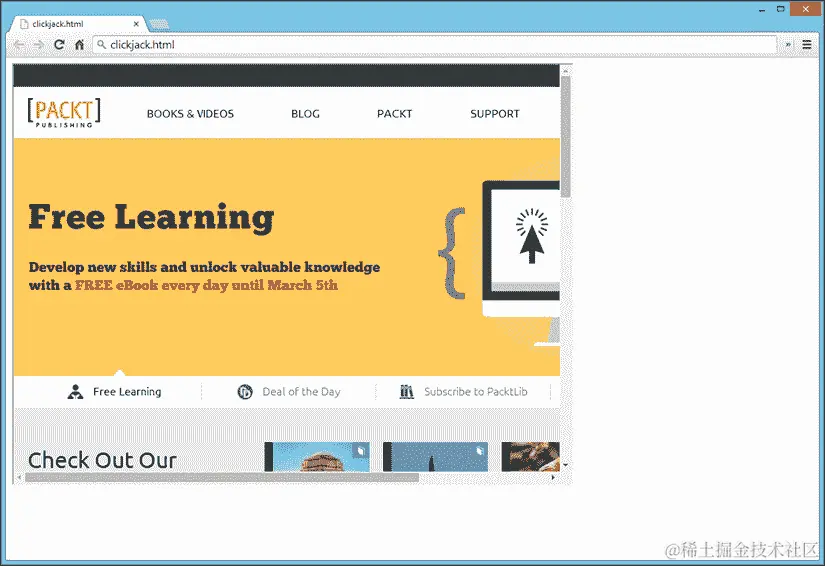
Task: Click the PacktLib books icon
Action: (x=407, y=392)
